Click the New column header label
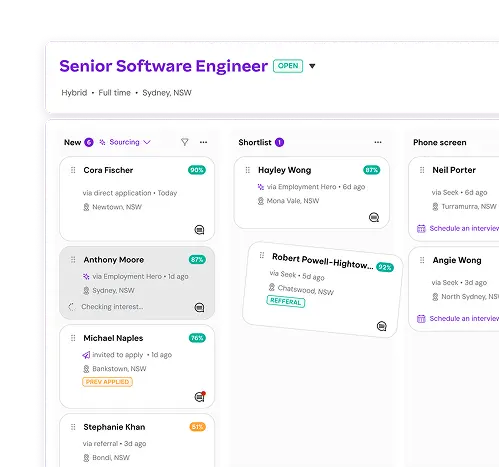Image resolution: width=499 pixels, height=467 pixels. coord(72,142)
